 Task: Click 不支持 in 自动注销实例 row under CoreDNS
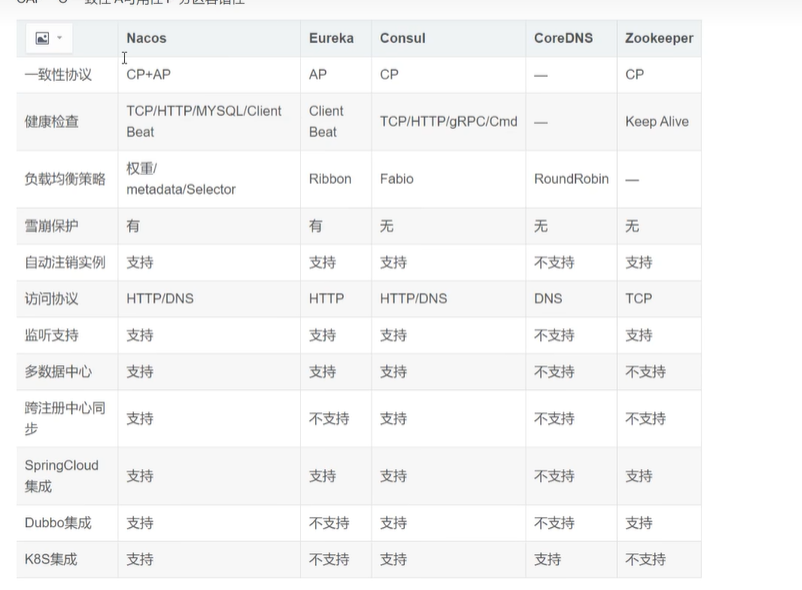[x=554, y=262]
